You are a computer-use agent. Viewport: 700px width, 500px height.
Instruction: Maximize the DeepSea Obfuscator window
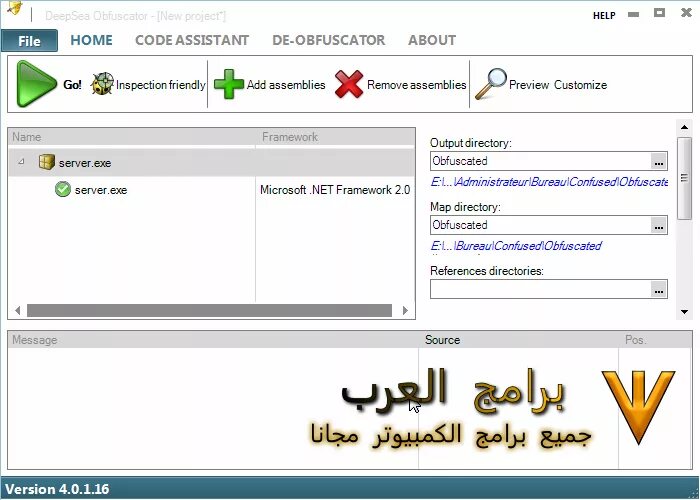pos(659,13)
